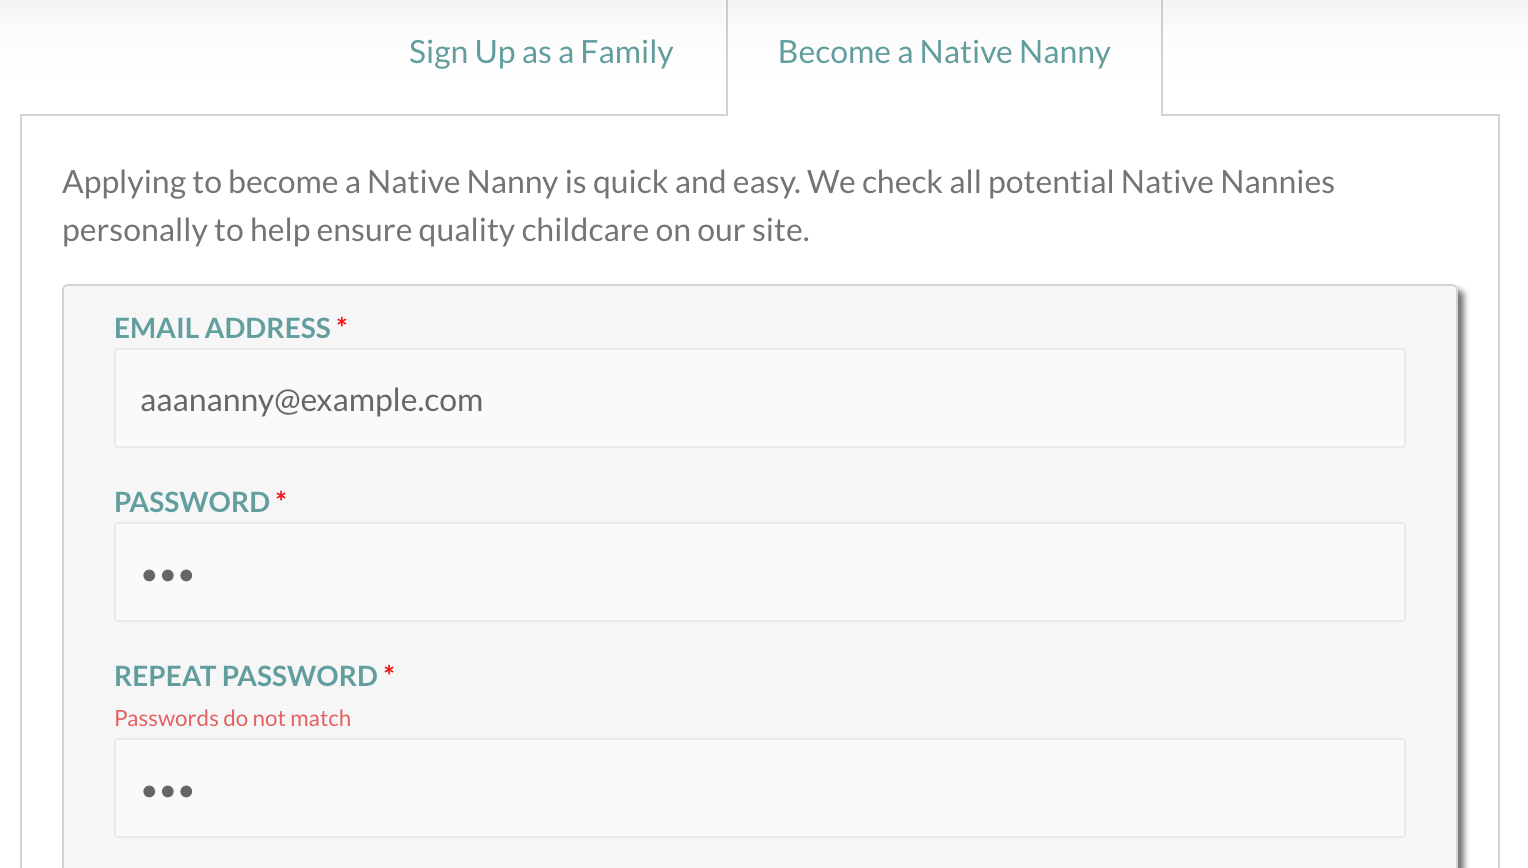The height and width of the screenshot is (868, 1528).
Task: Click the REPEAT PASSWORD field label
Action: coord(246,676)
